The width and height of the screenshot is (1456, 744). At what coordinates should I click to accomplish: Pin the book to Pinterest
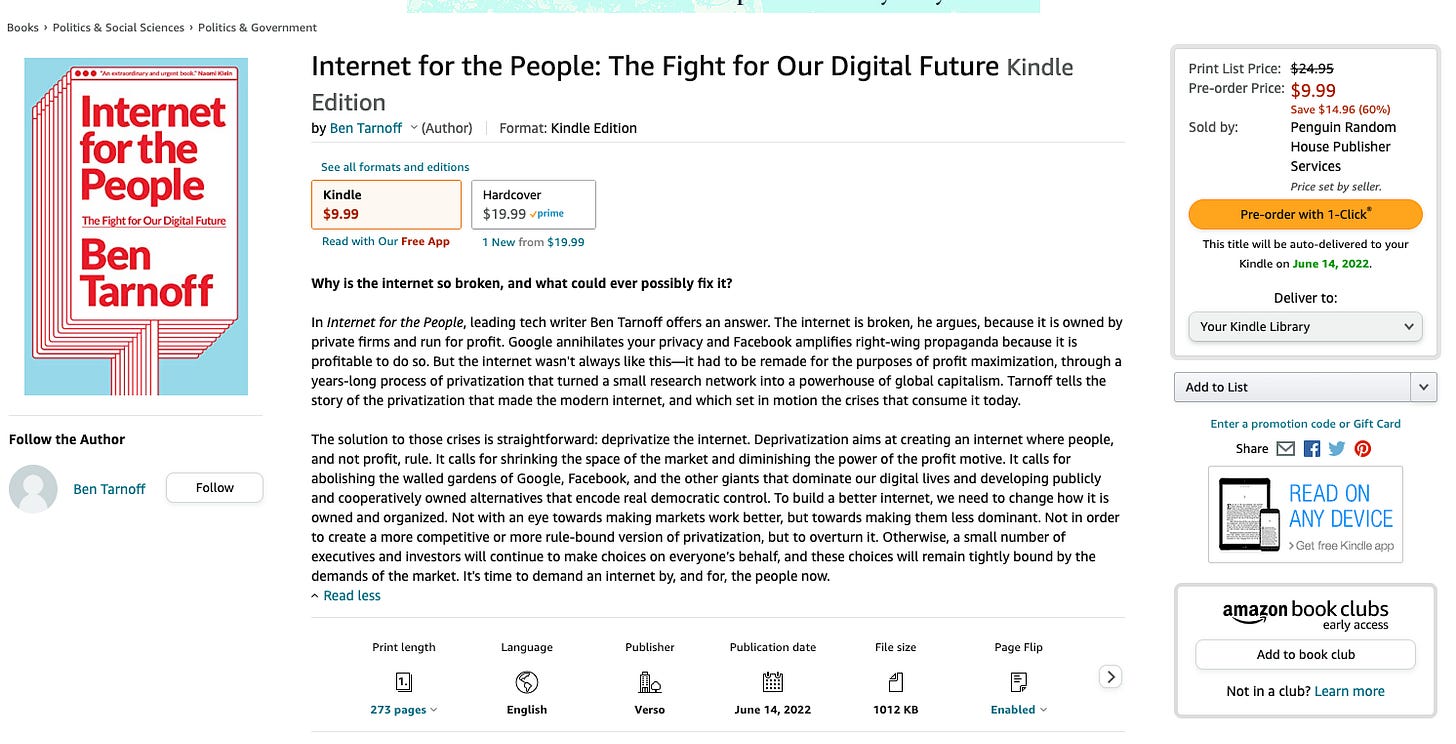point(1362,448)
